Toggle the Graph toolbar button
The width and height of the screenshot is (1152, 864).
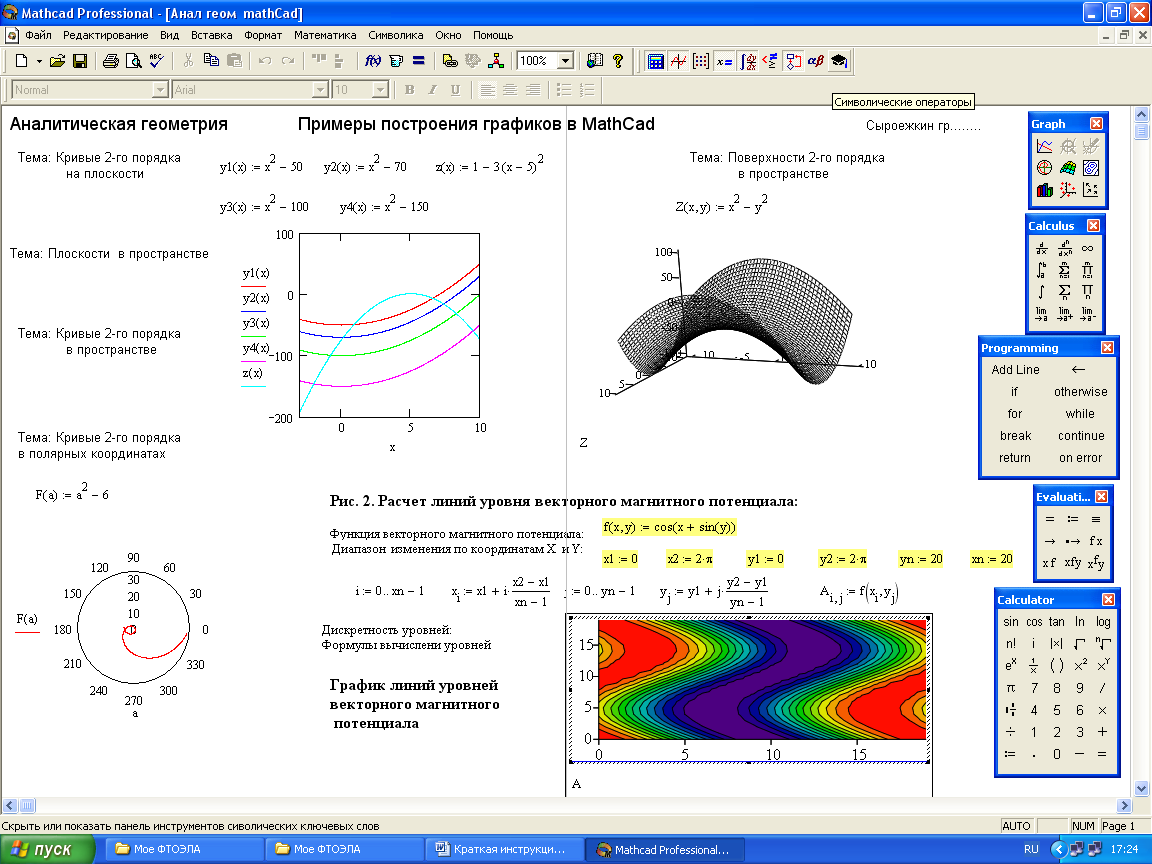click(678, 61)
